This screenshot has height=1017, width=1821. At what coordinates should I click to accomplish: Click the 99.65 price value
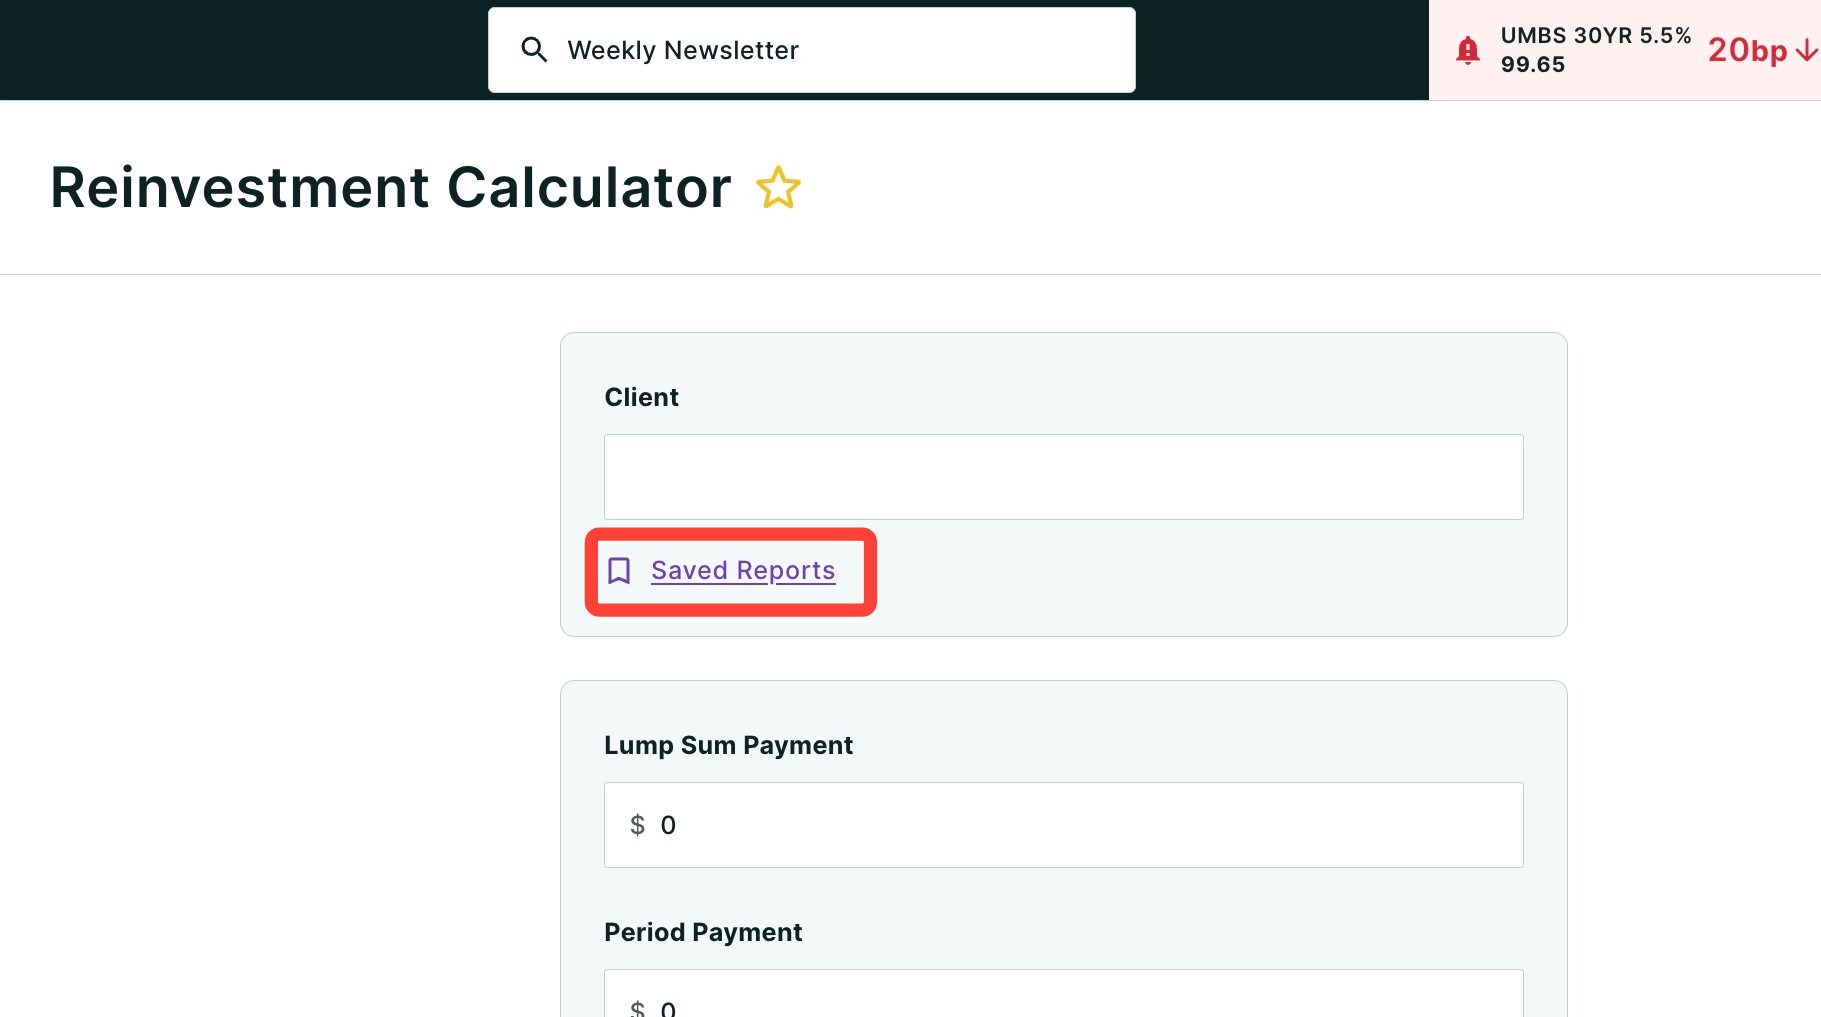[1532, 65]
